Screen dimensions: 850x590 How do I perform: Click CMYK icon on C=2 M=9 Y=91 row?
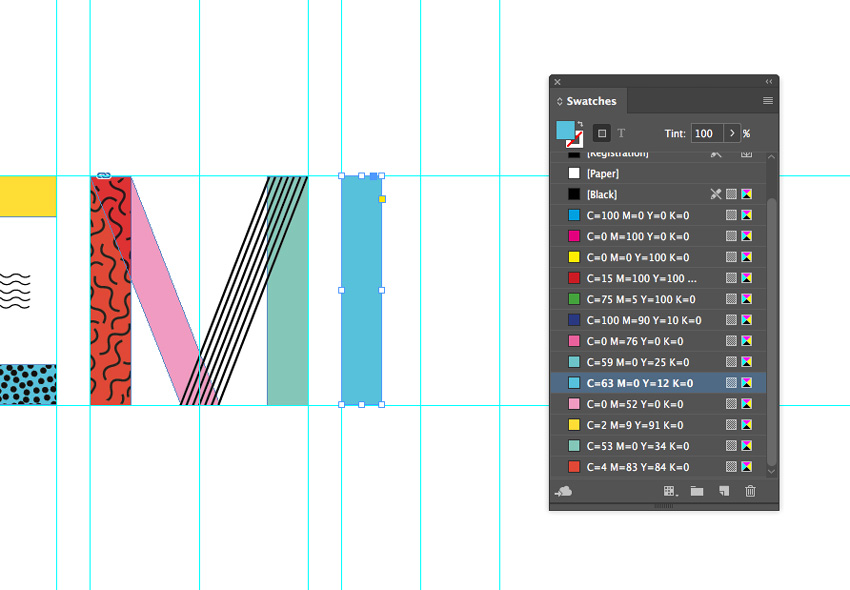[x=746, y=425]
